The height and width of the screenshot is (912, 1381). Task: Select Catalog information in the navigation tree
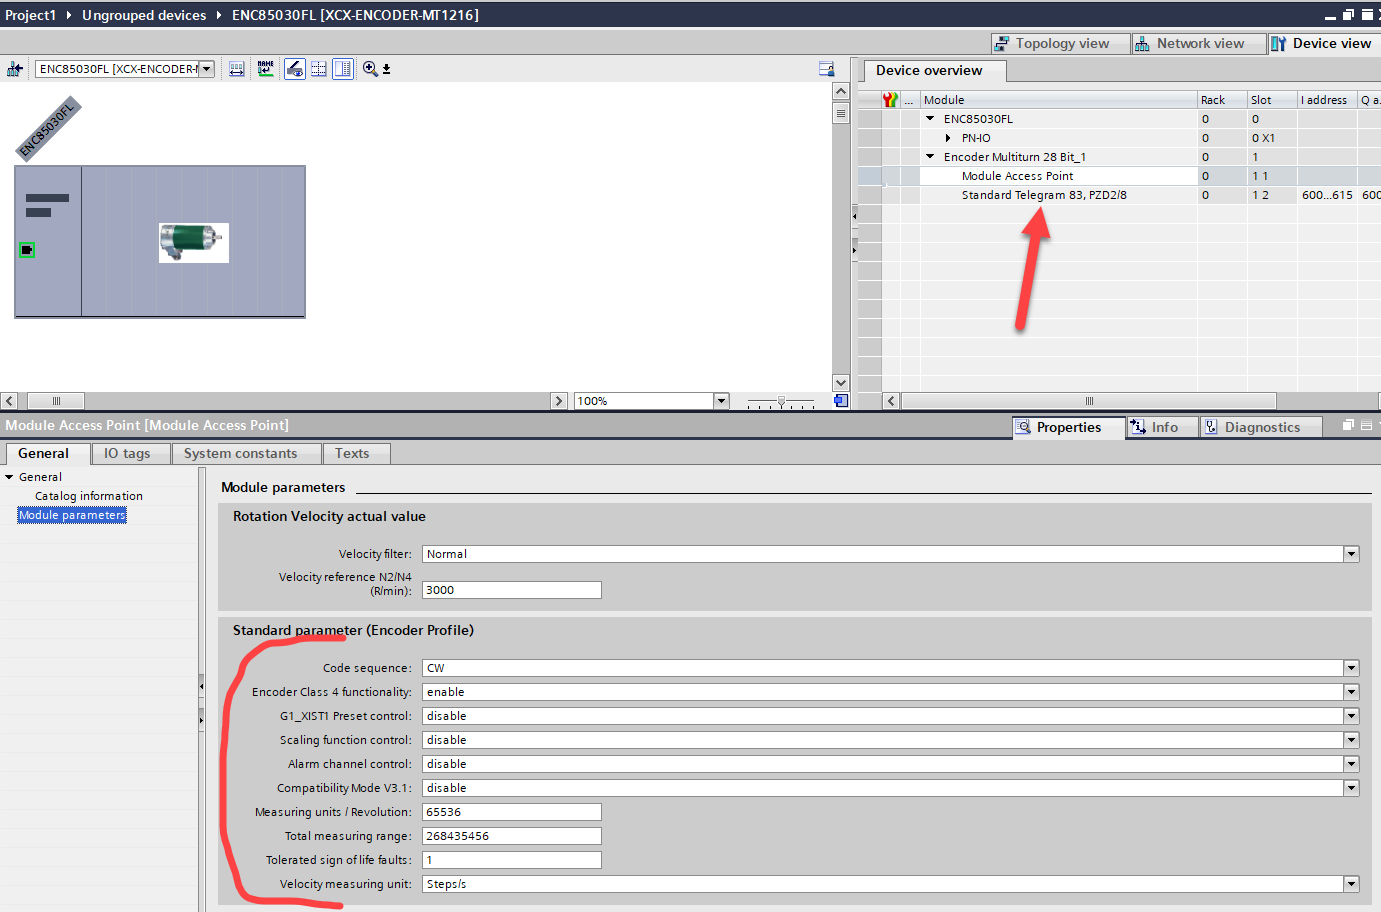tap(89, 496)
